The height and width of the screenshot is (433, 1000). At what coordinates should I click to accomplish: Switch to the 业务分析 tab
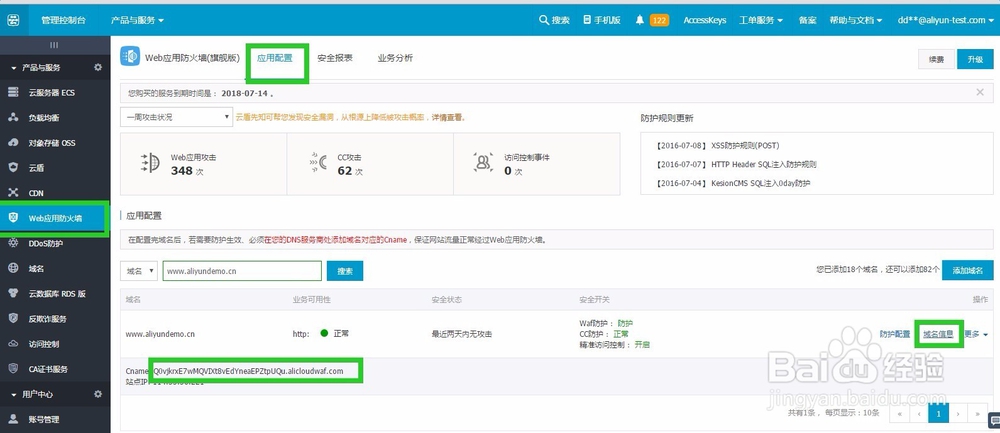[395, 58]
